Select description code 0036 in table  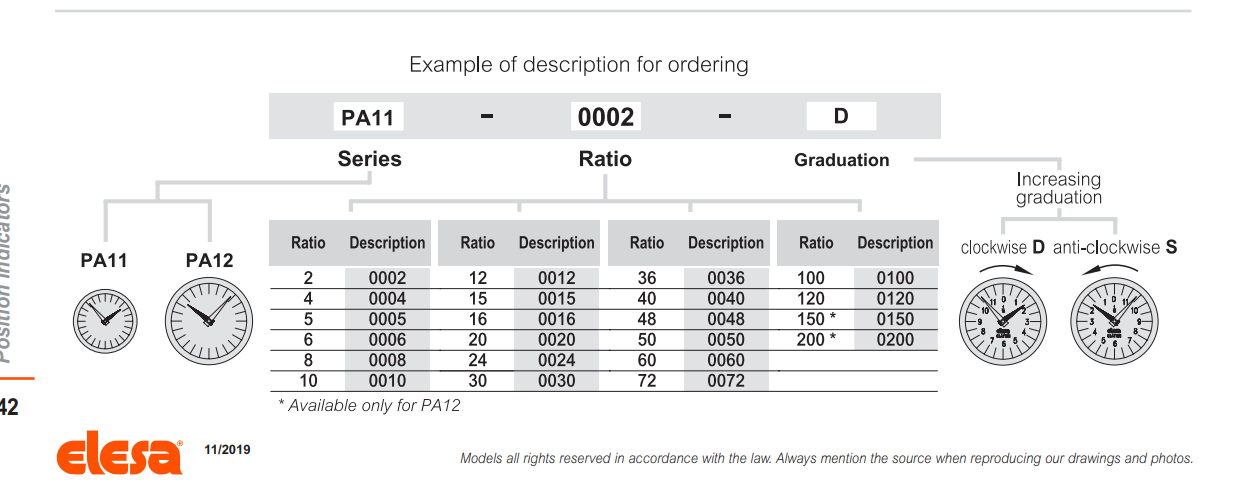[x=726, y=278]
